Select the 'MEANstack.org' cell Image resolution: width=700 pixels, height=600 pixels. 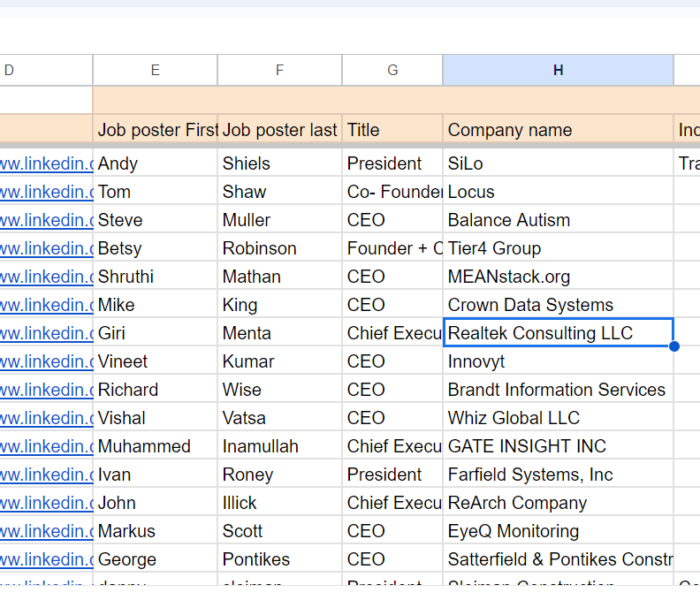point(558,276)
